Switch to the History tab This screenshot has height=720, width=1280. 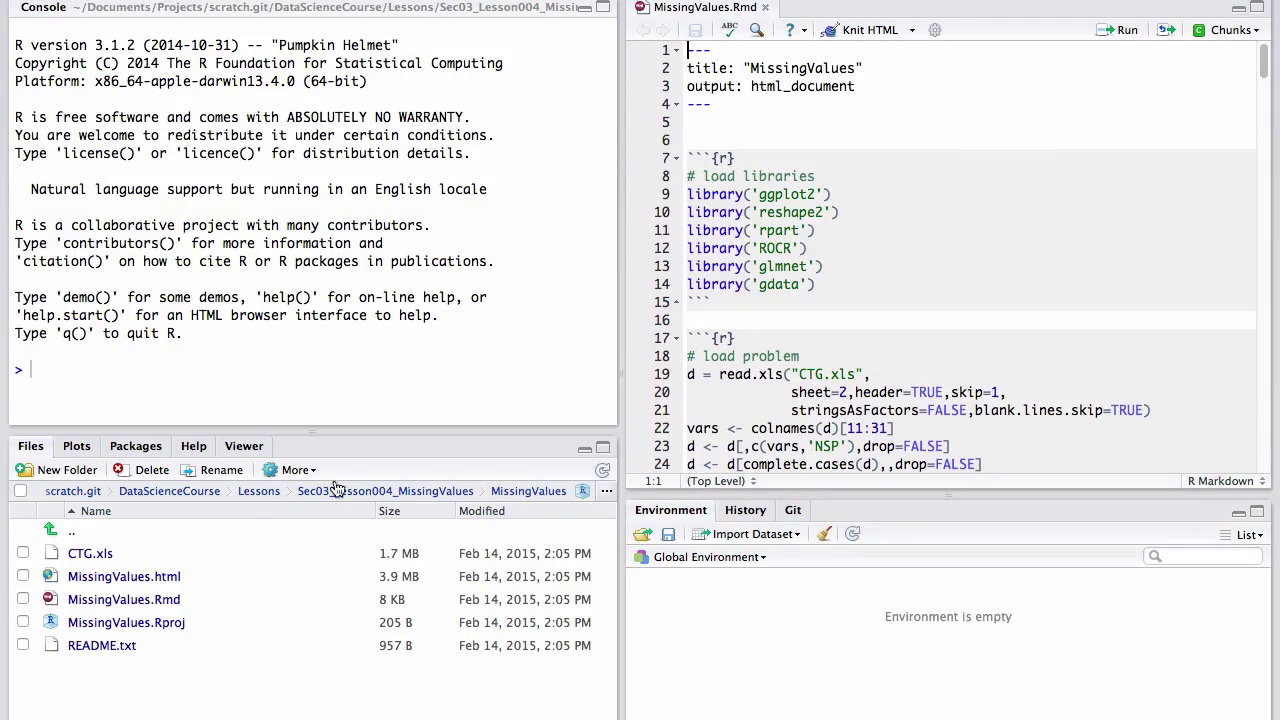[745, 510]
